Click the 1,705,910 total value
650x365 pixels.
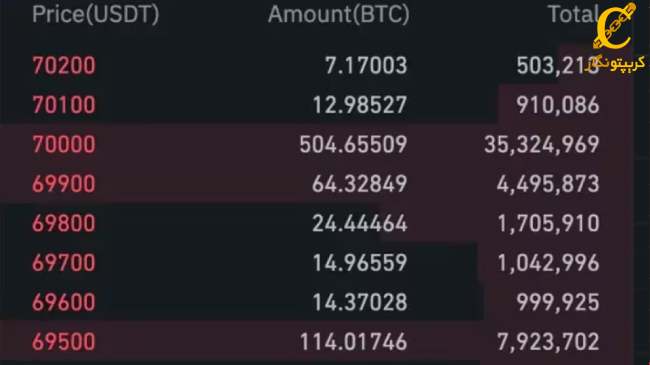pos(548,223)
